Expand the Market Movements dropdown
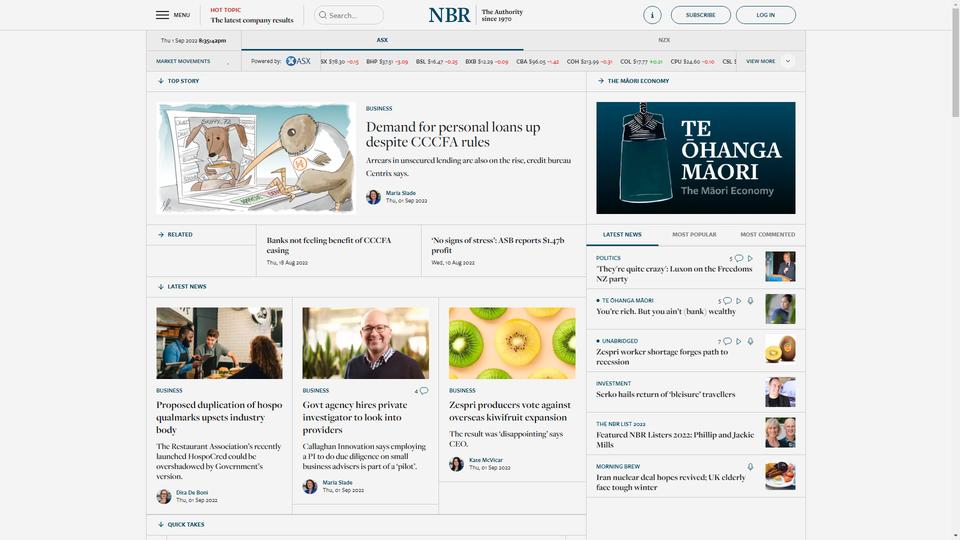 [194, 61]
